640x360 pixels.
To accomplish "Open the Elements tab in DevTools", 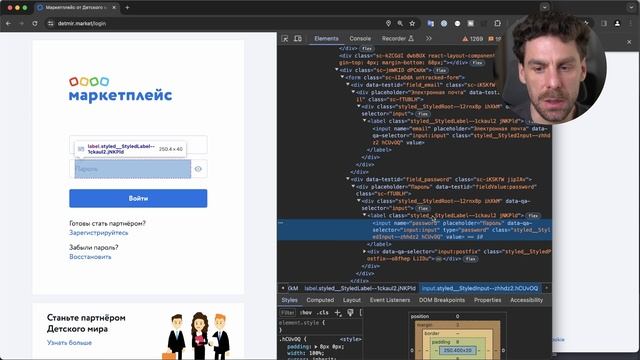I will click(326, 38).
